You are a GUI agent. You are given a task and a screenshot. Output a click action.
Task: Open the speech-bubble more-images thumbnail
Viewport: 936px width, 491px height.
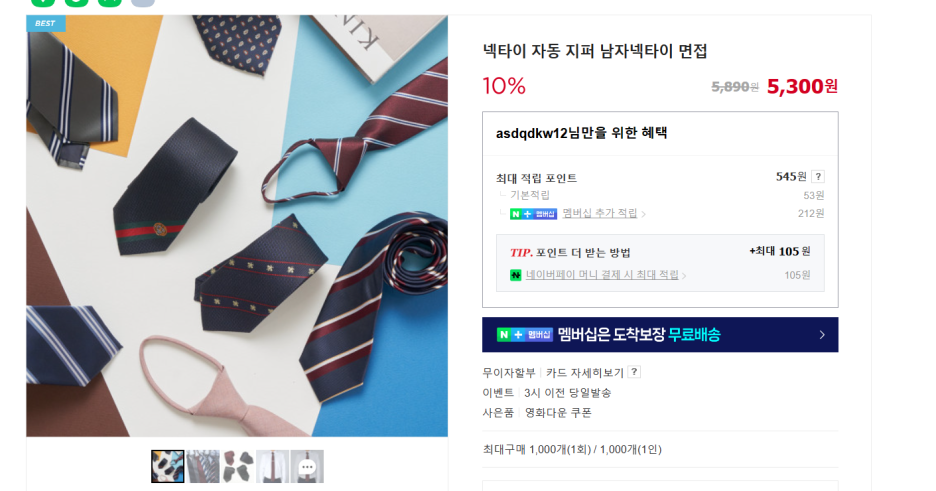click(307, 467)
